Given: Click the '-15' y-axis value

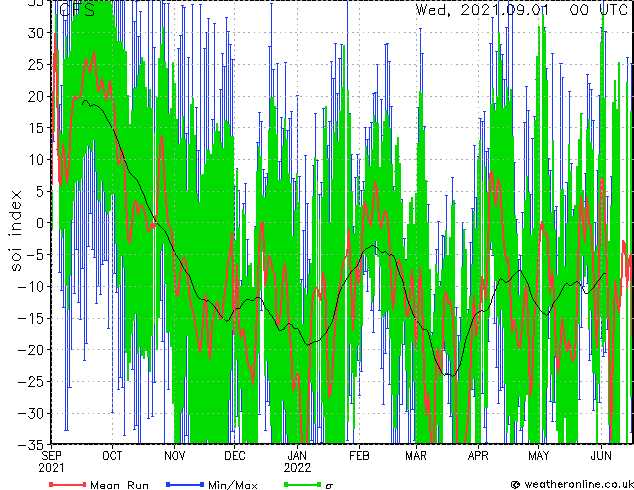Looking at the screenshot, I should tap(31, 318).
